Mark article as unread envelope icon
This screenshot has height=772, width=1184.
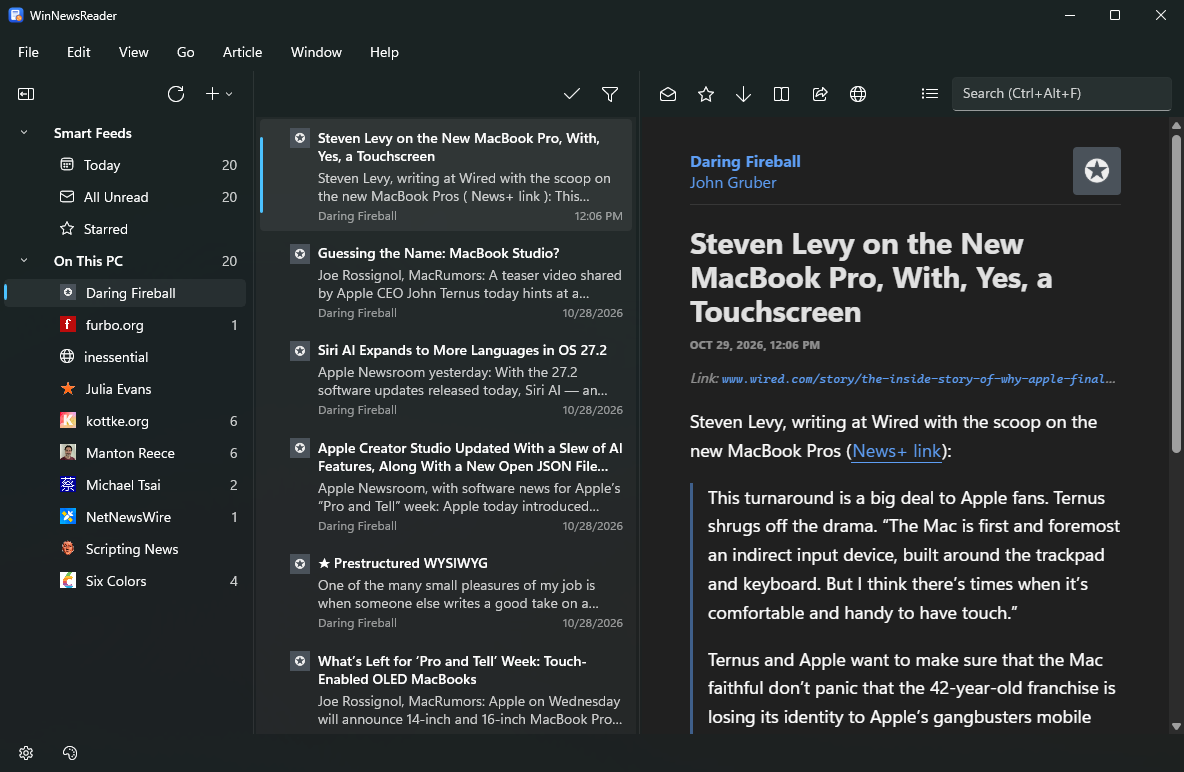[x=668, y=94]
